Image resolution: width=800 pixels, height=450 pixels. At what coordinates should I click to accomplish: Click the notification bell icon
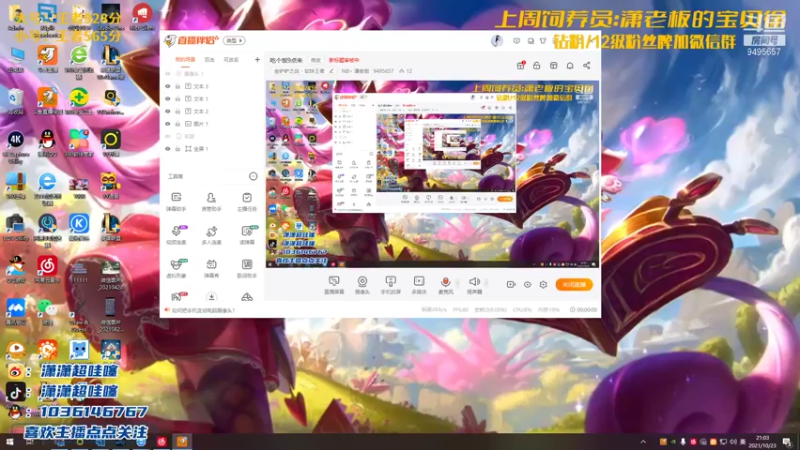point(570,65)
